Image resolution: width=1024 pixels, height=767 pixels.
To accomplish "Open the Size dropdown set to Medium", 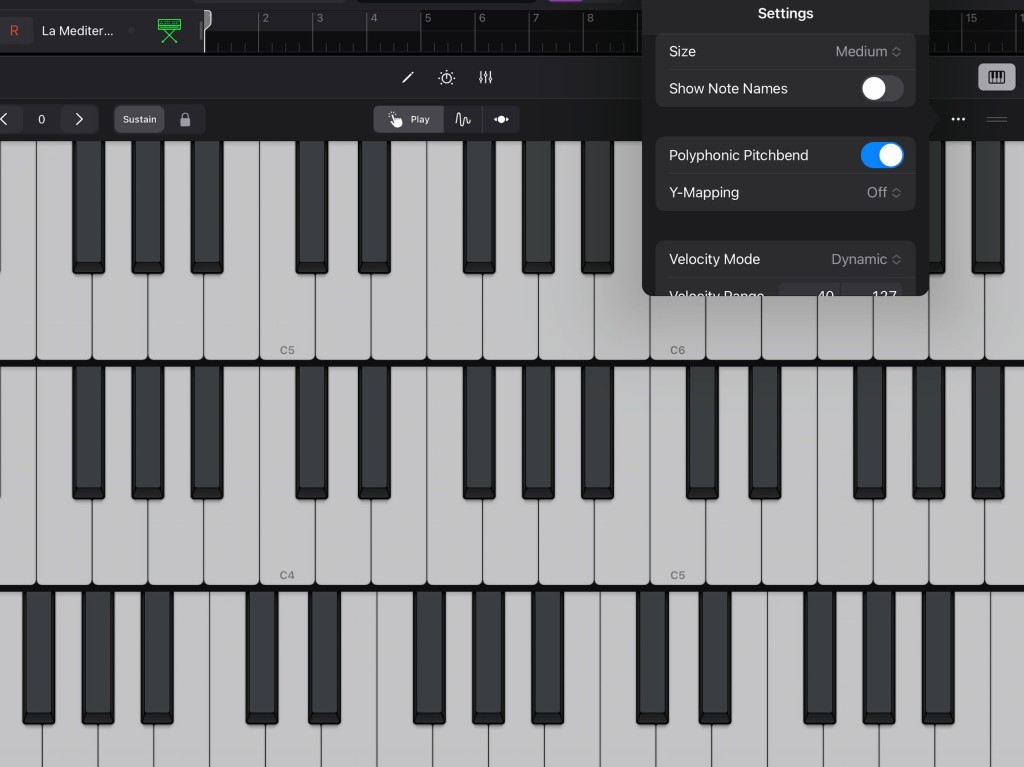I will tap(867, 52).
